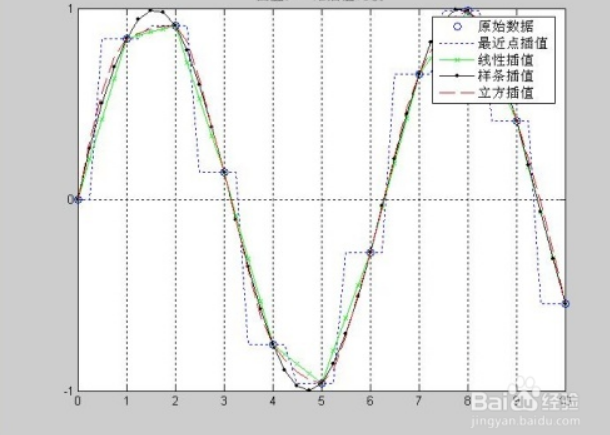
Task: Click the legend label 最近点插值
Action: (x=512, y=43)
